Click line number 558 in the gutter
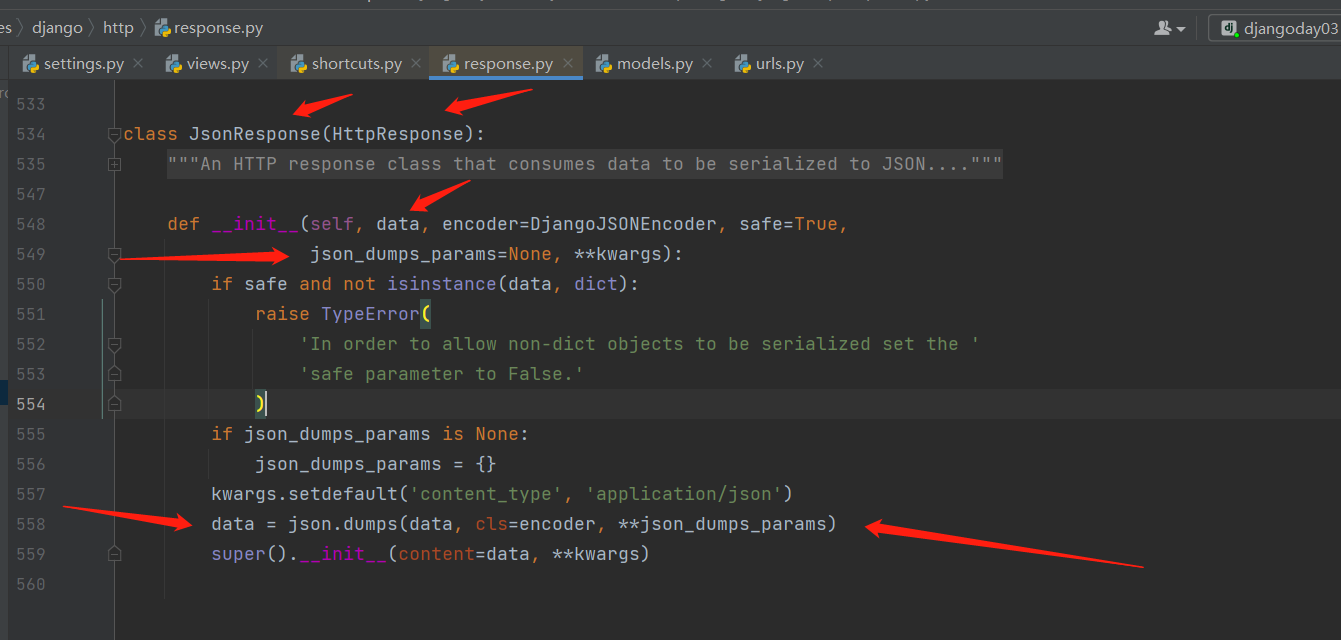This screenshot has height=640, width=1341. (31, 524)
